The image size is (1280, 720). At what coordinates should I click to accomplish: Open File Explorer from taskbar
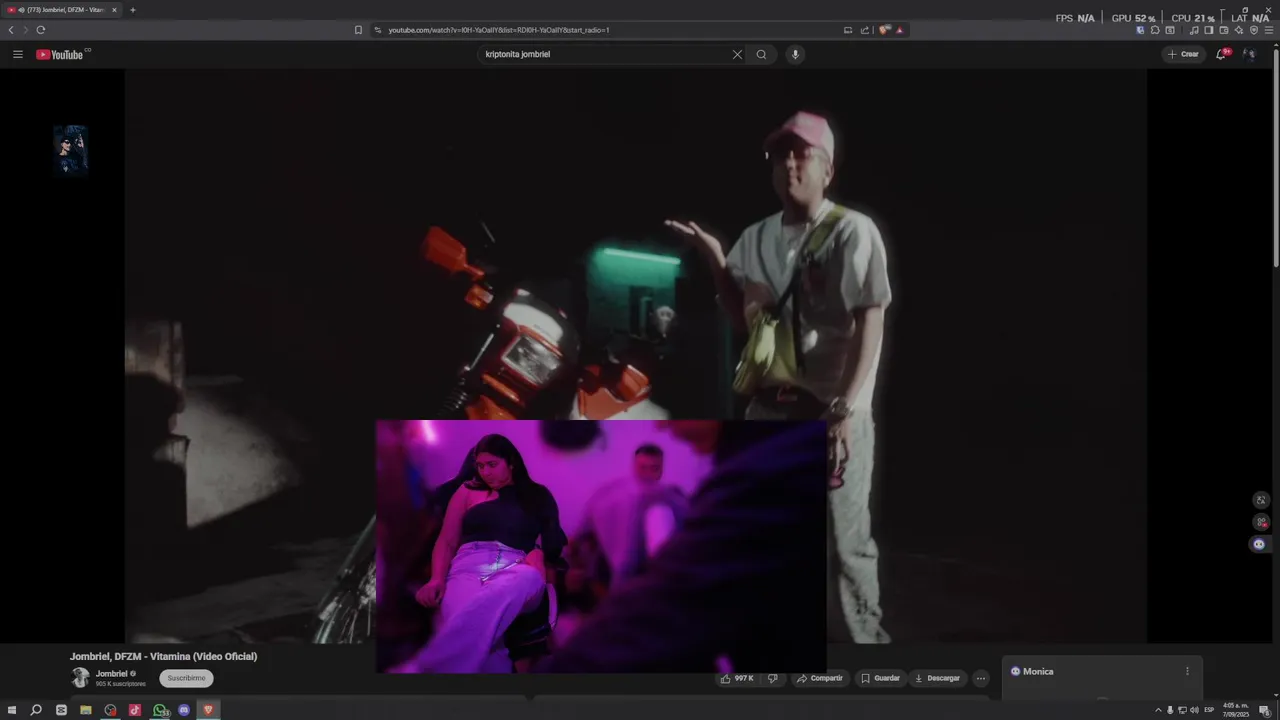pyautogui.click(x=86, y=710)
